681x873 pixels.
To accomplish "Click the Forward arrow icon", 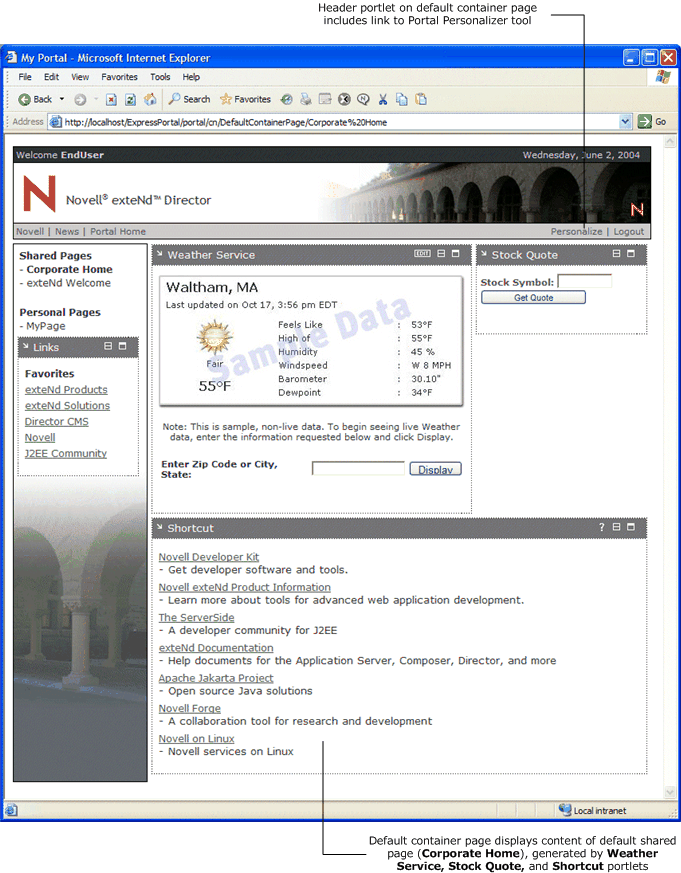I will tap(80, 100).
